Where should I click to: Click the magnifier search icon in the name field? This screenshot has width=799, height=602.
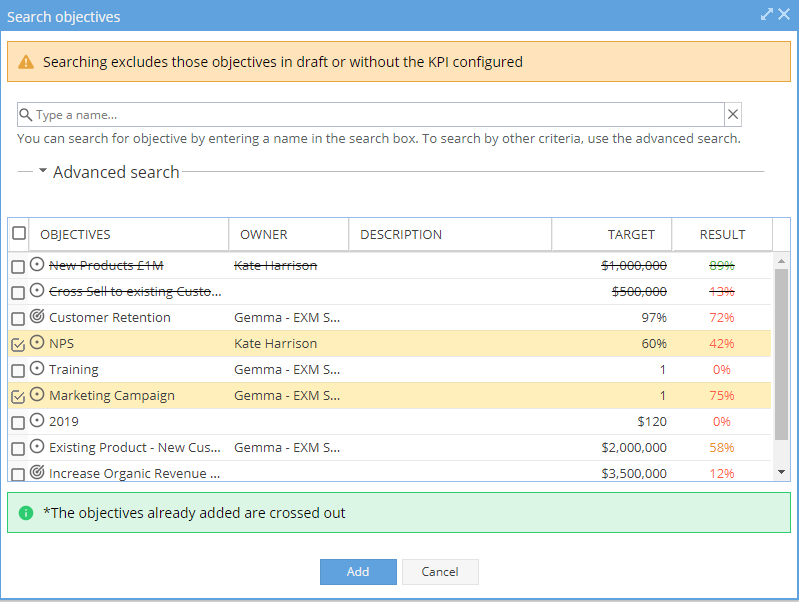point(25,115)
